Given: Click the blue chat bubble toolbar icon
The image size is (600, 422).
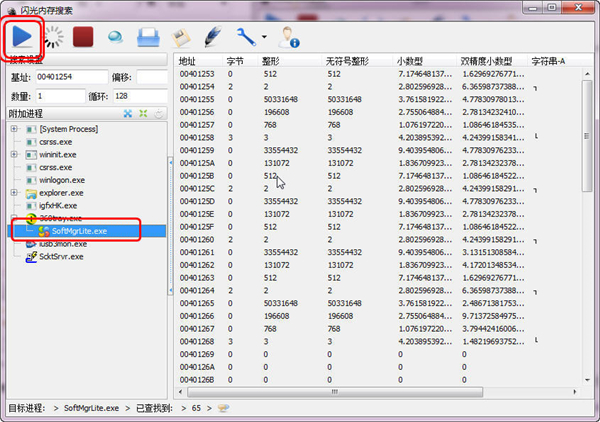Looking at the screenshot, I should coord(115,38).
